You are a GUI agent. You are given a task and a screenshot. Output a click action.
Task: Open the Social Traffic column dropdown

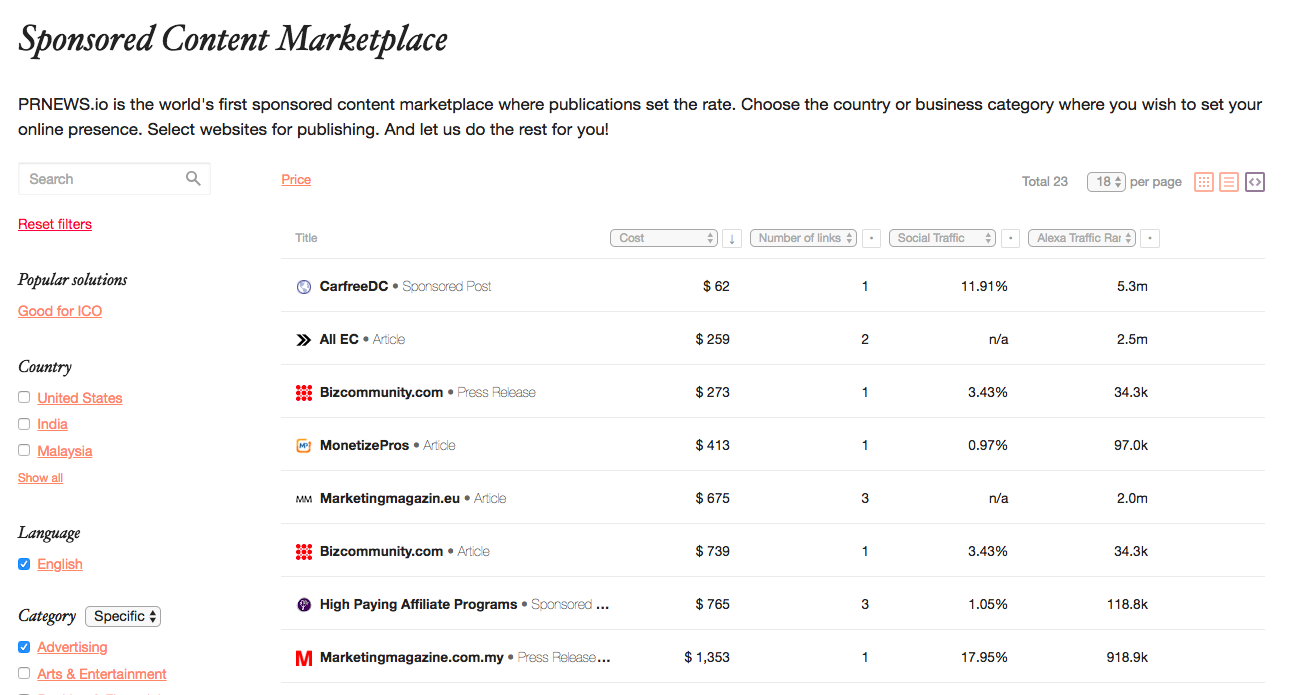click(x=943, y=238)
